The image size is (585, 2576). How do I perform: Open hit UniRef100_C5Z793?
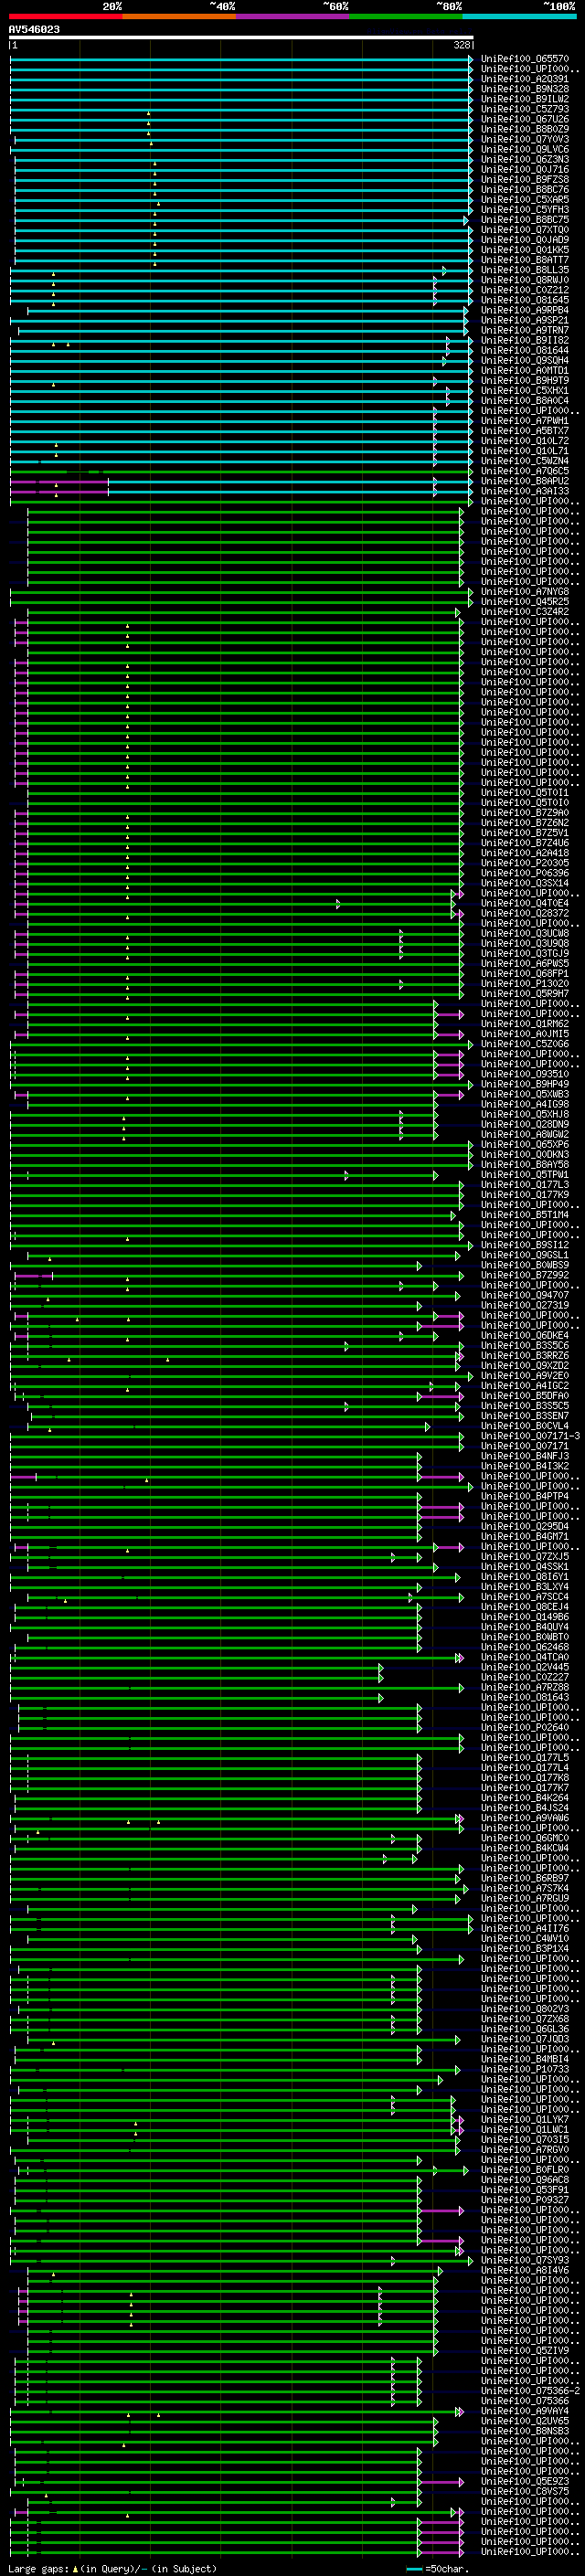[x=525, y=109]
